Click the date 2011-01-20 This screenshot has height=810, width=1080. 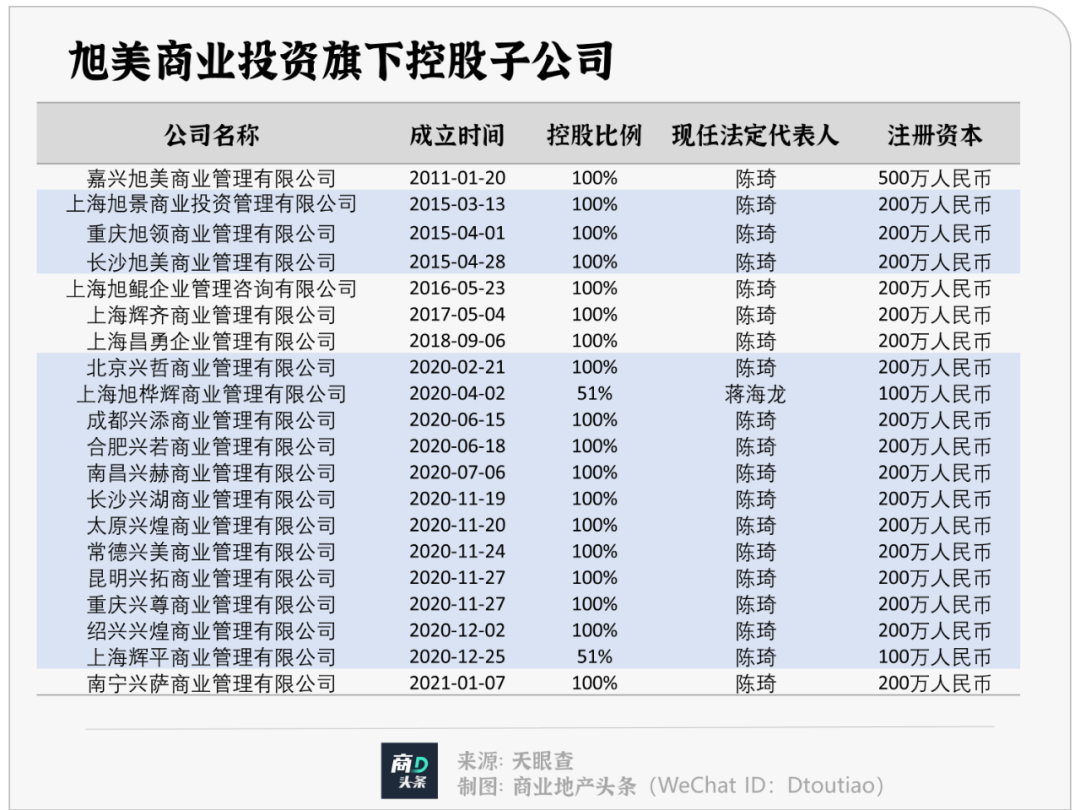point(457,178)
